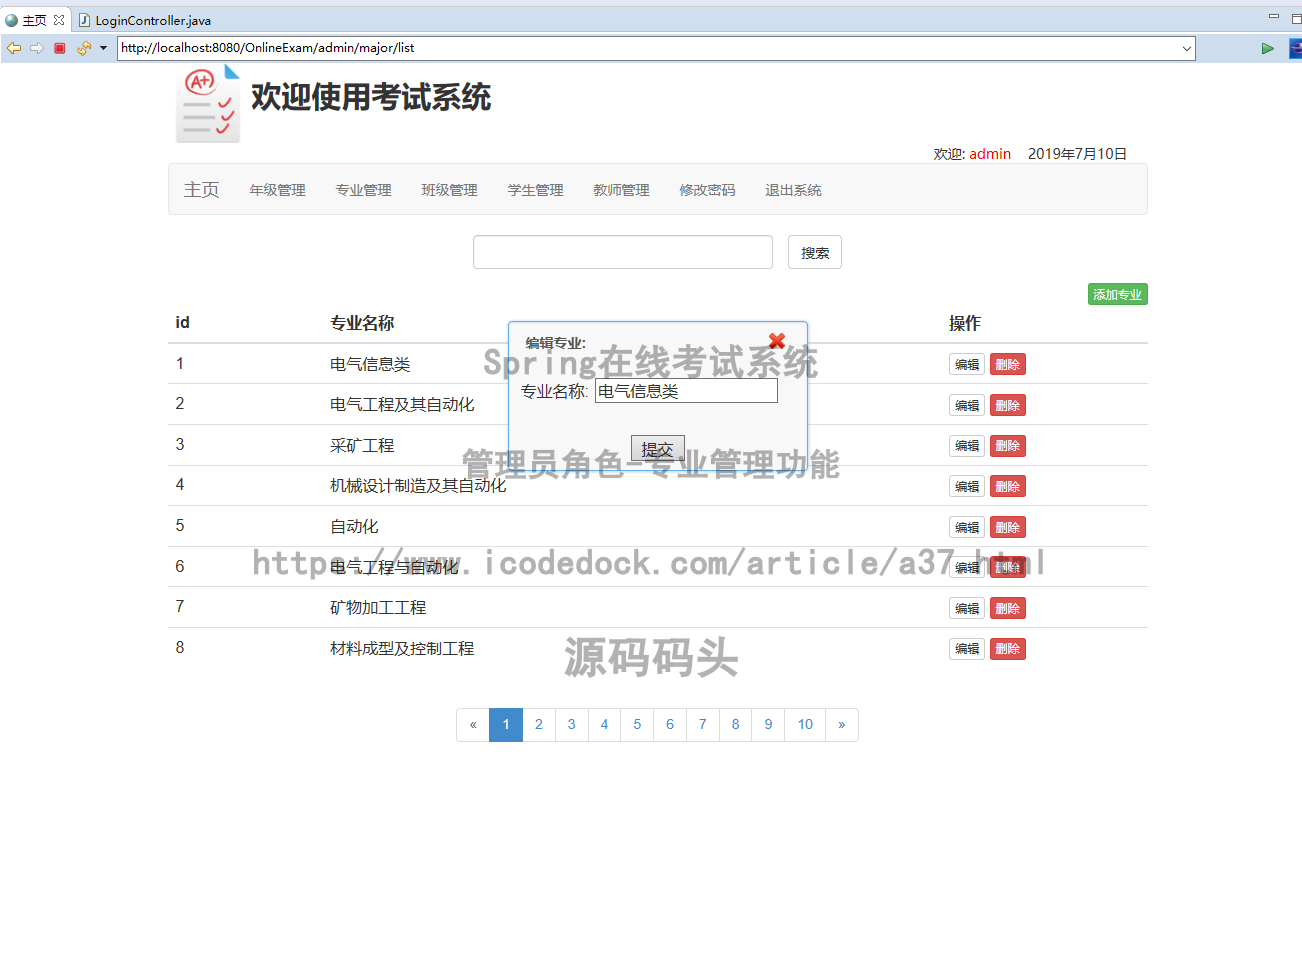Click the browser back arrow icon
The width and height of the screenshot is (1302, 971).
[x=14, y=48]
